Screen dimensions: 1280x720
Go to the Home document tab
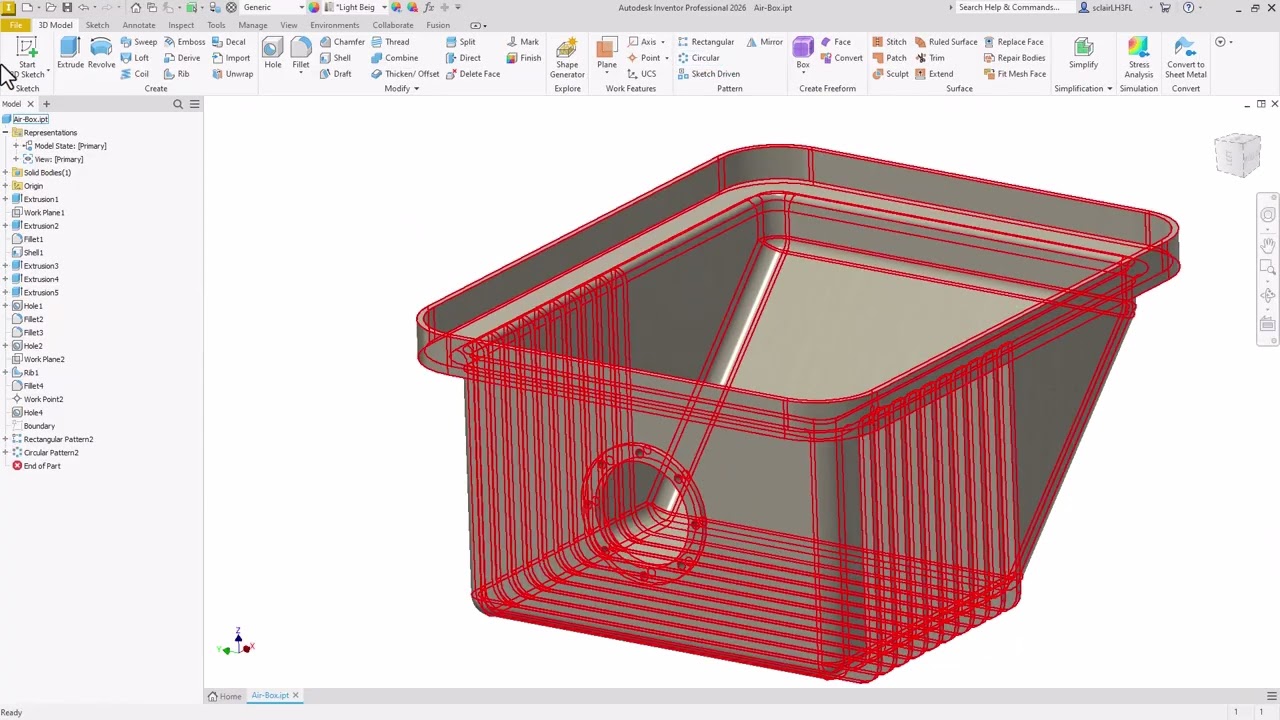click(225, 696)
